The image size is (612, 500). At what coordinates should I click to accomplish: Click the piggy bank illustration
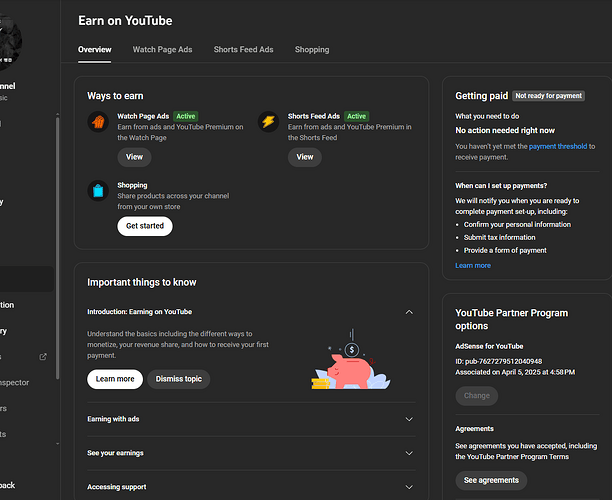(x=350, y=359)
